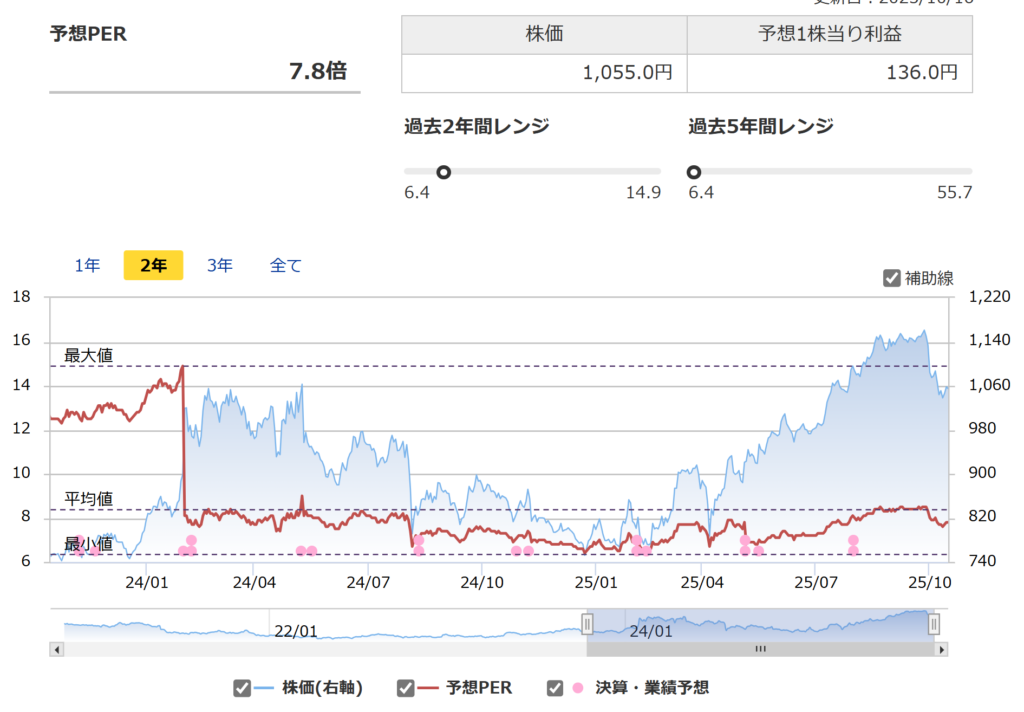Image resolution: width=1024 pixels, height=712 pixels.
Task: Click the red 予想PER legend line icon
Action: 429,688
